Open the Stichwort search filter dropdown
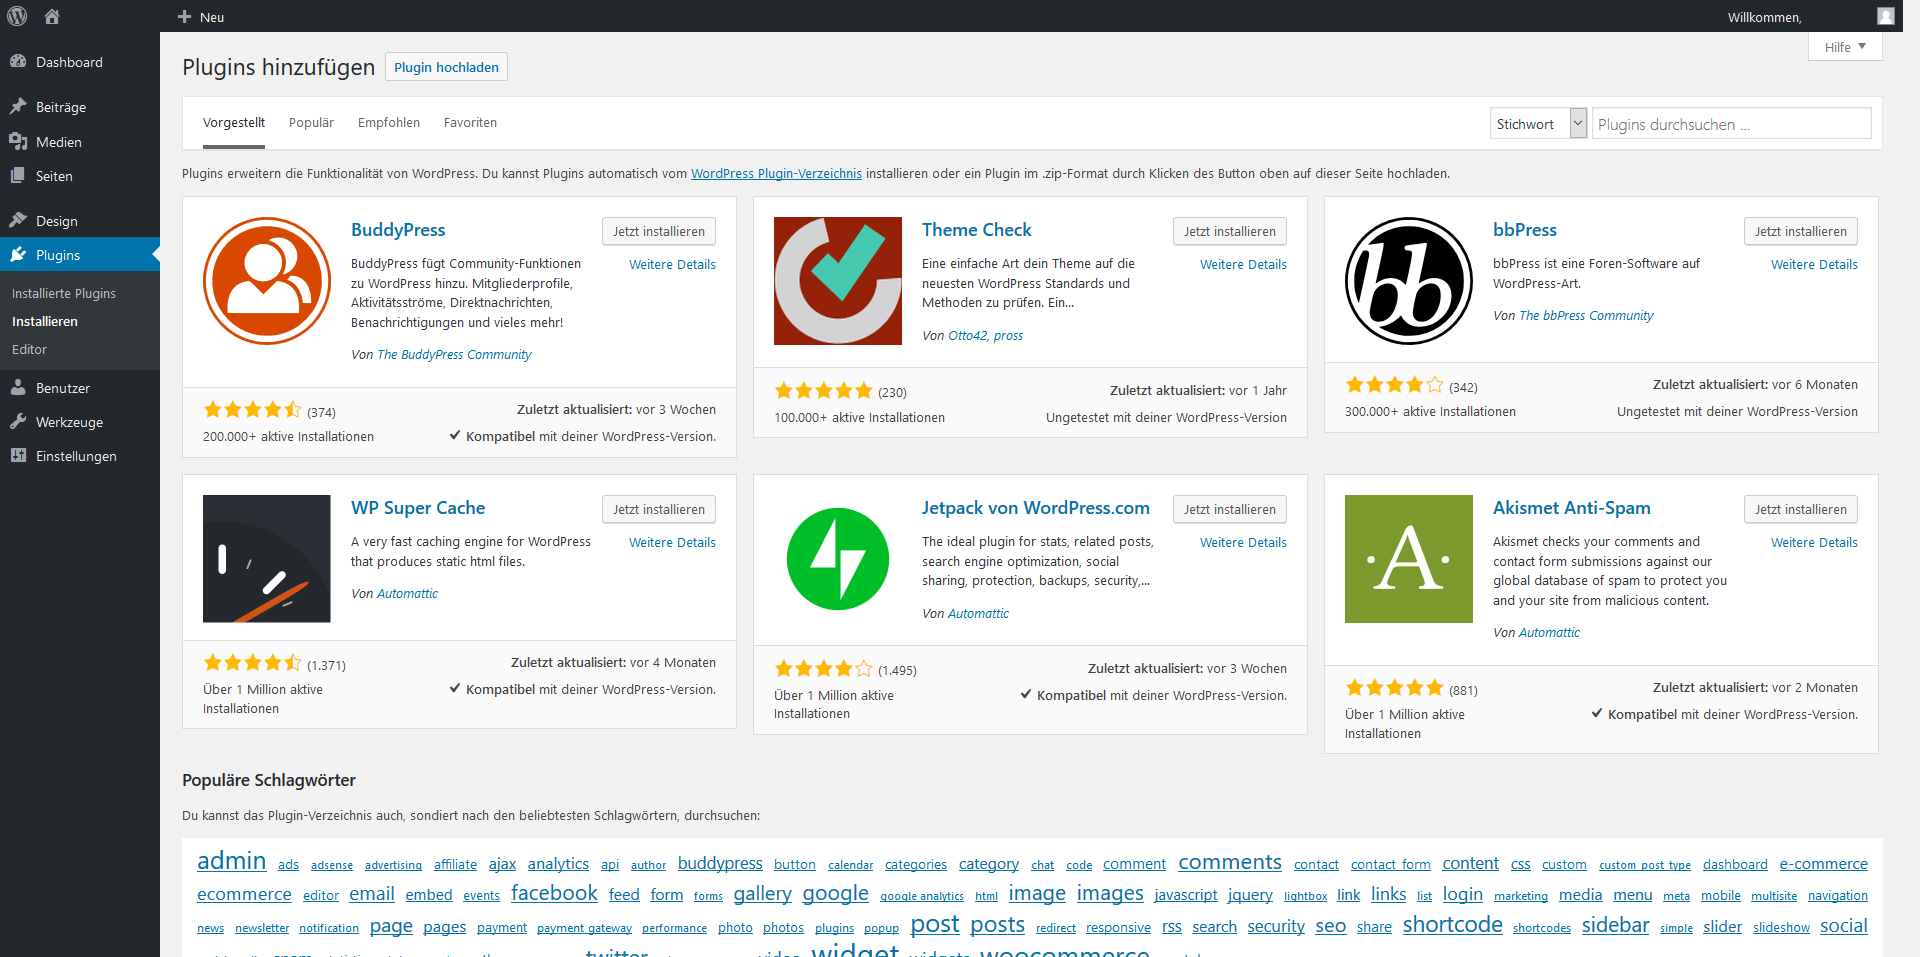This screenshot has width=1920, height=957. coord(1537,123)
